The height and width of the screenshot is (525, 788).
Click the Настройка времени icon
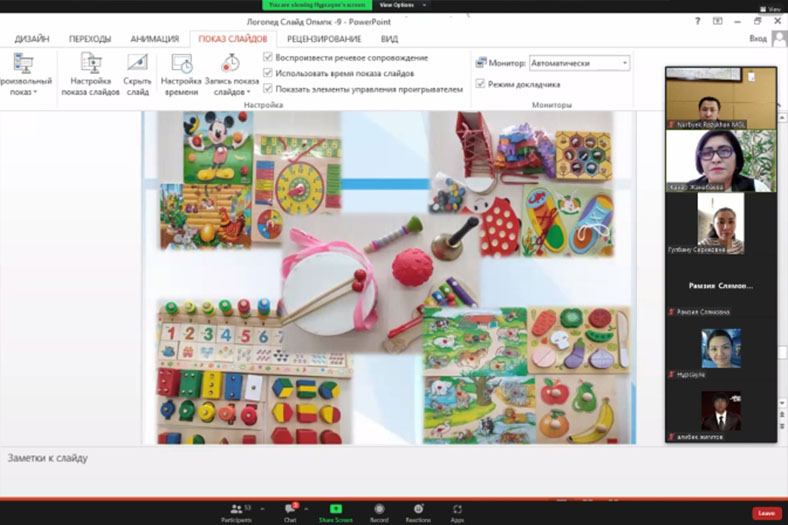(x=181, y=64)
